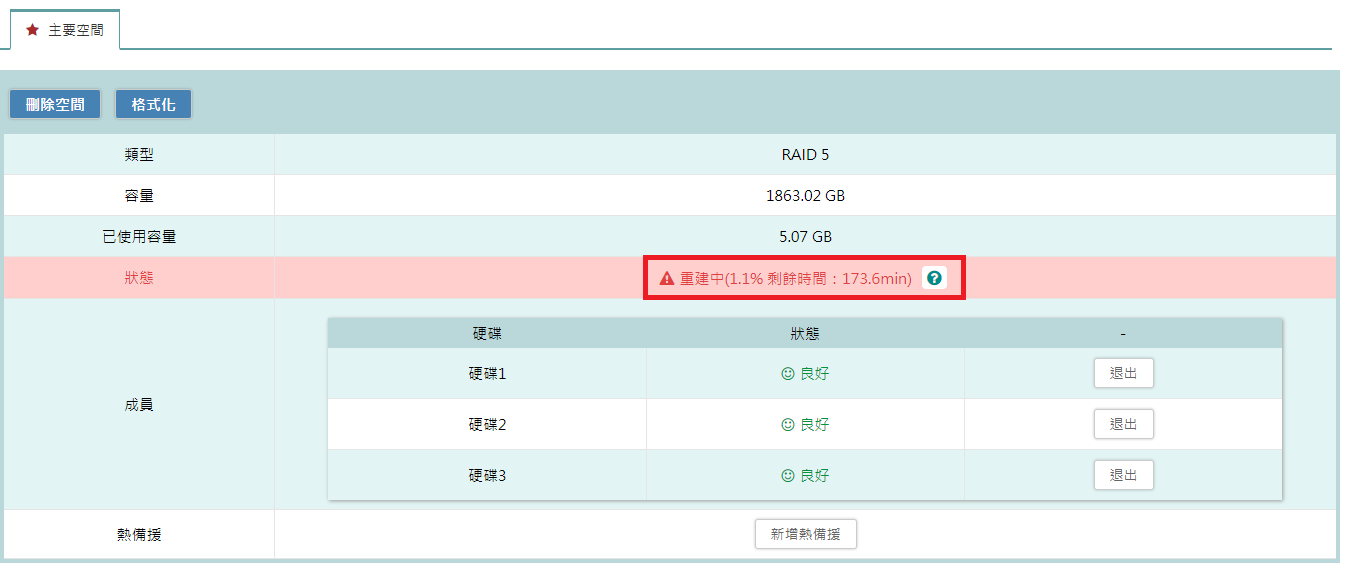
Task: Switch to the 主要空間 tab
Action: pyautogui.click(x=65, y=31)
